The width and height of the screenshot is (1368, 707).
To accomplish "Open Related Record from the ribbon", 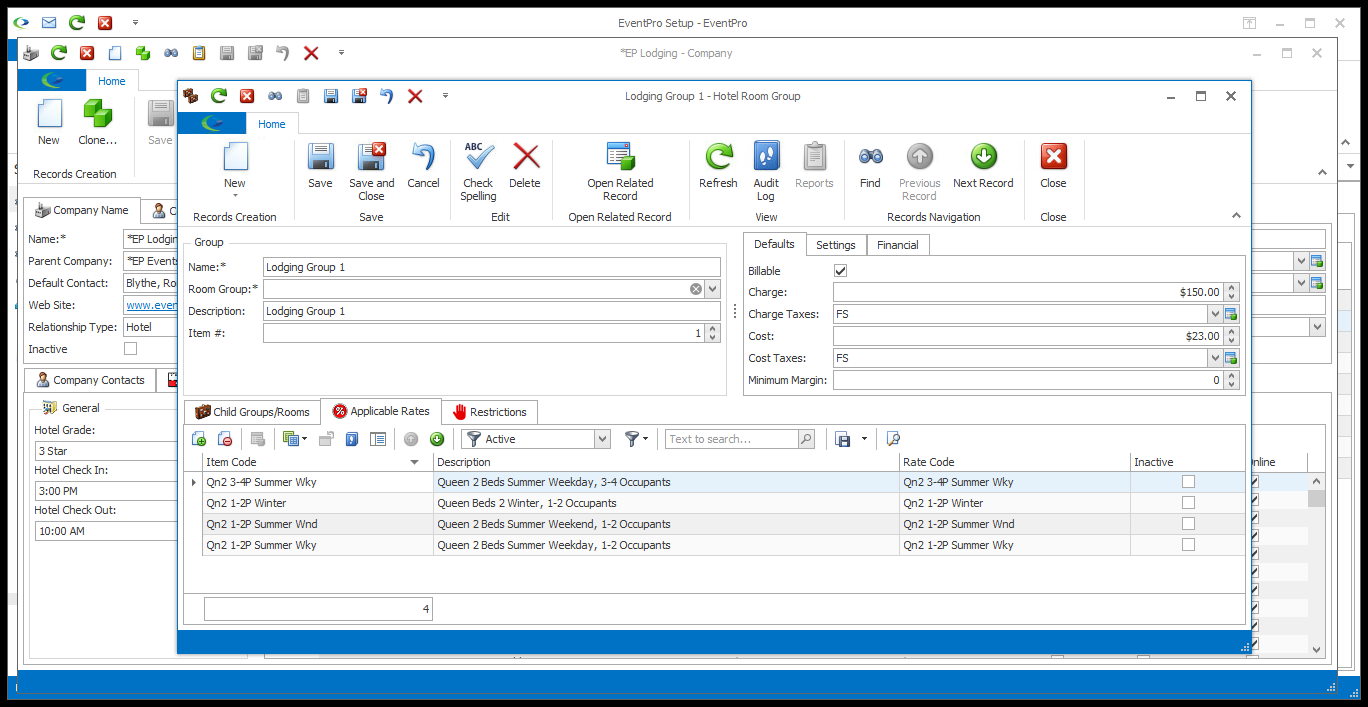I will tap(620, 171).
